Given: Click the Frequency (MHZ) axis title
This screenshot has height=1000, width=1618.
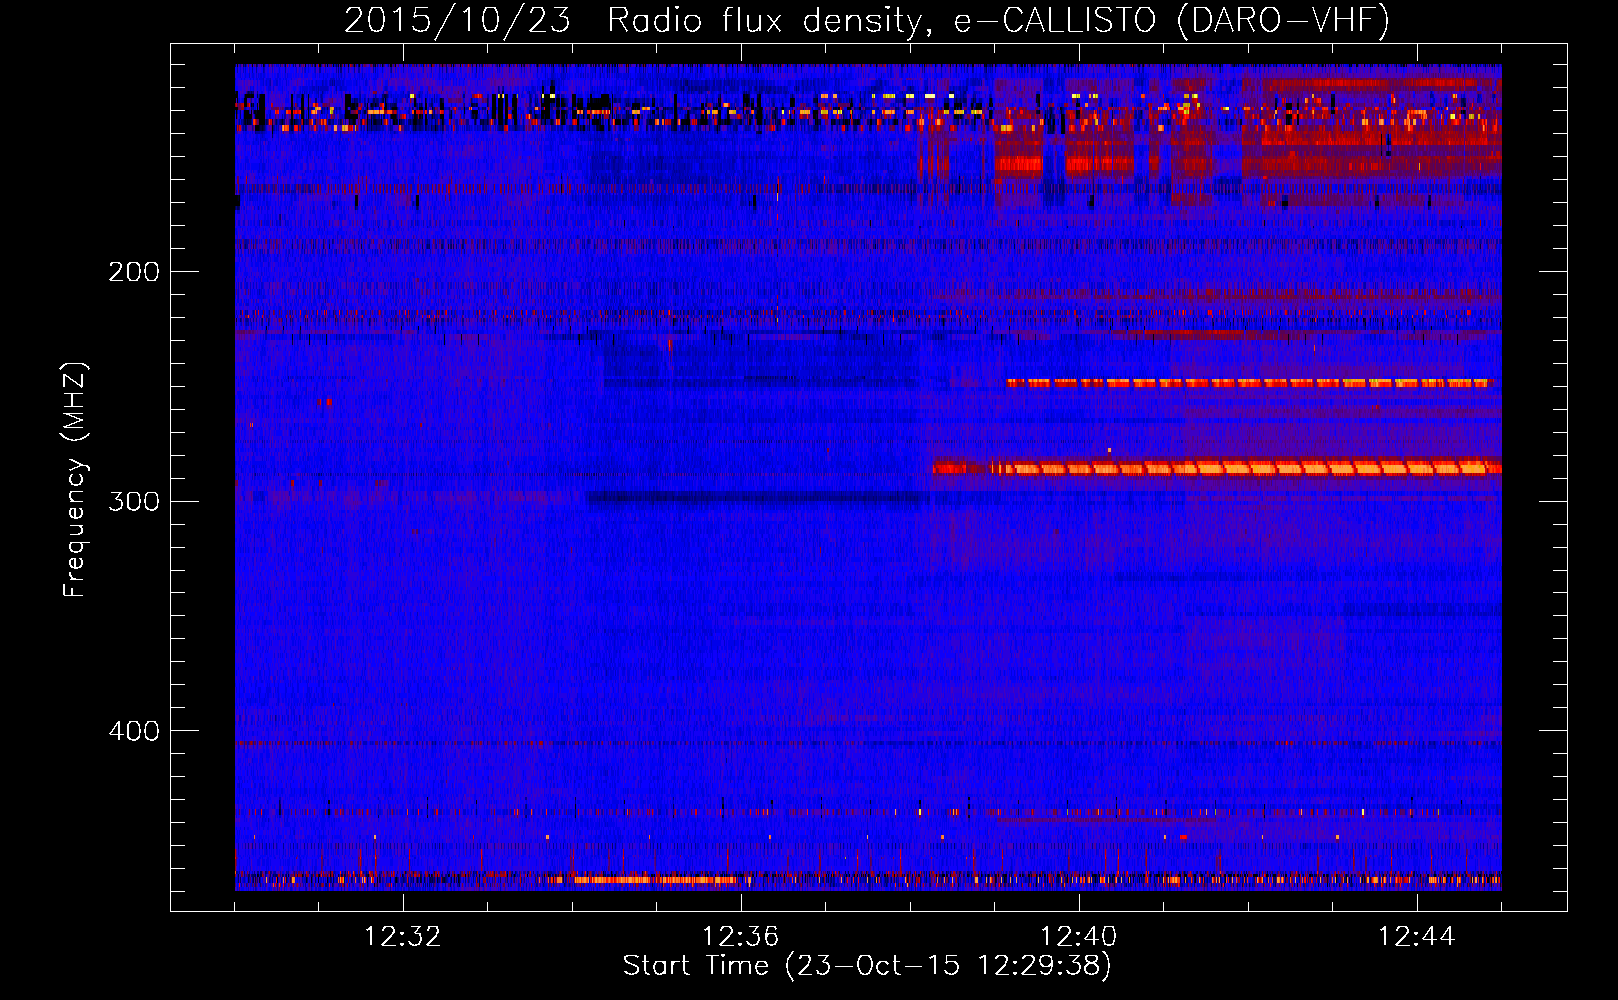Looking at the screenshot, I should 76,479.
